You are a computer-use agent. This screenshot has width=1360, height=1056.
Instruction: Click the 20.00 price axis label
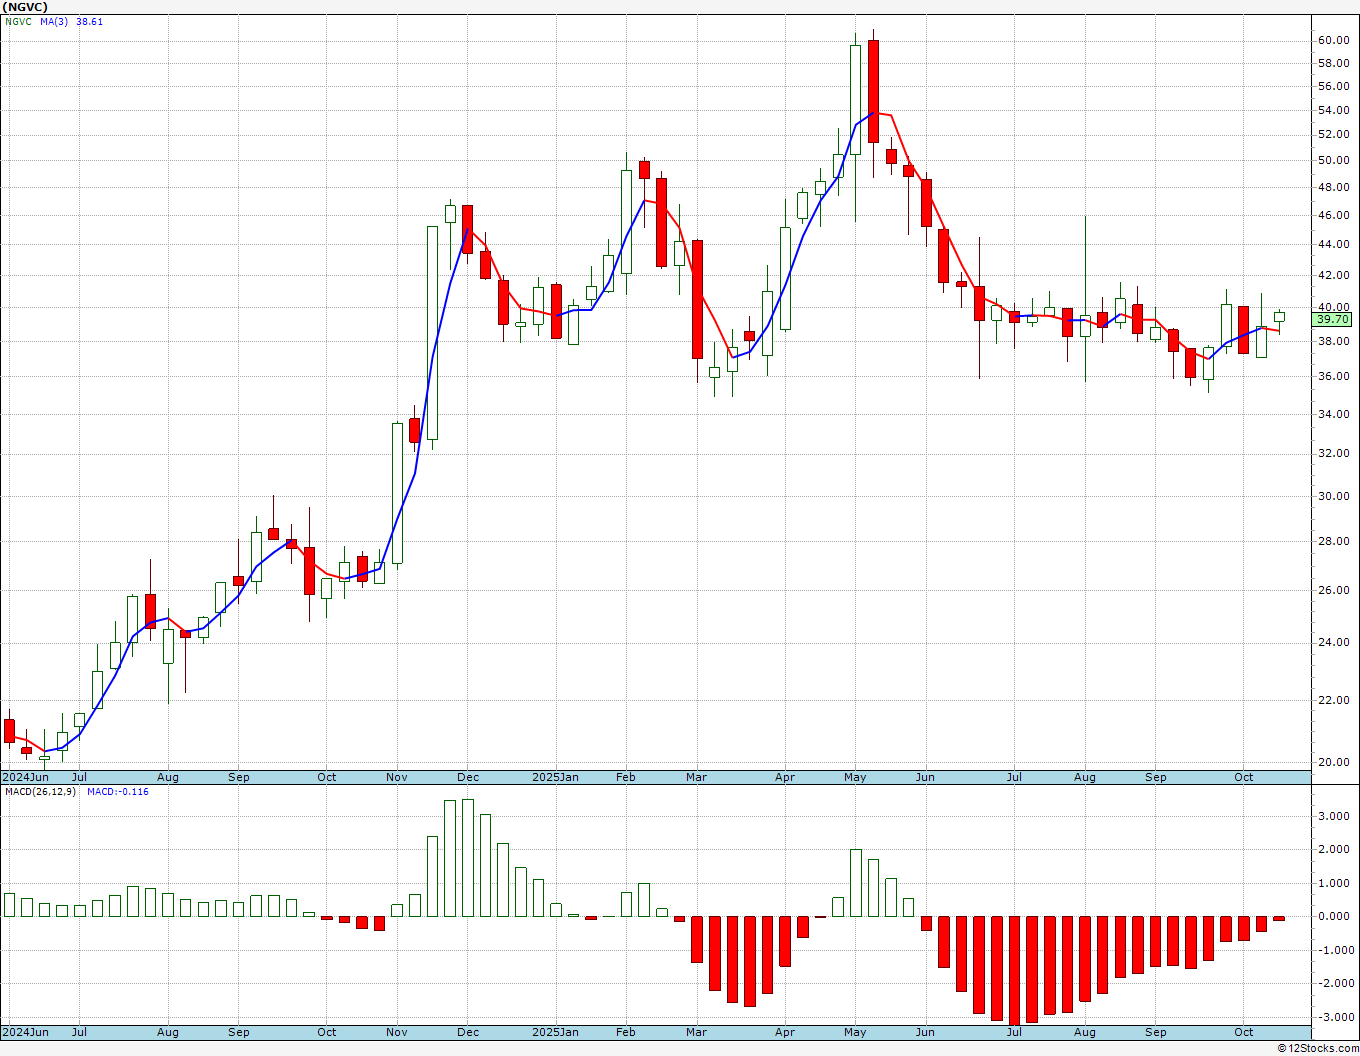(x=1333, y=762)
